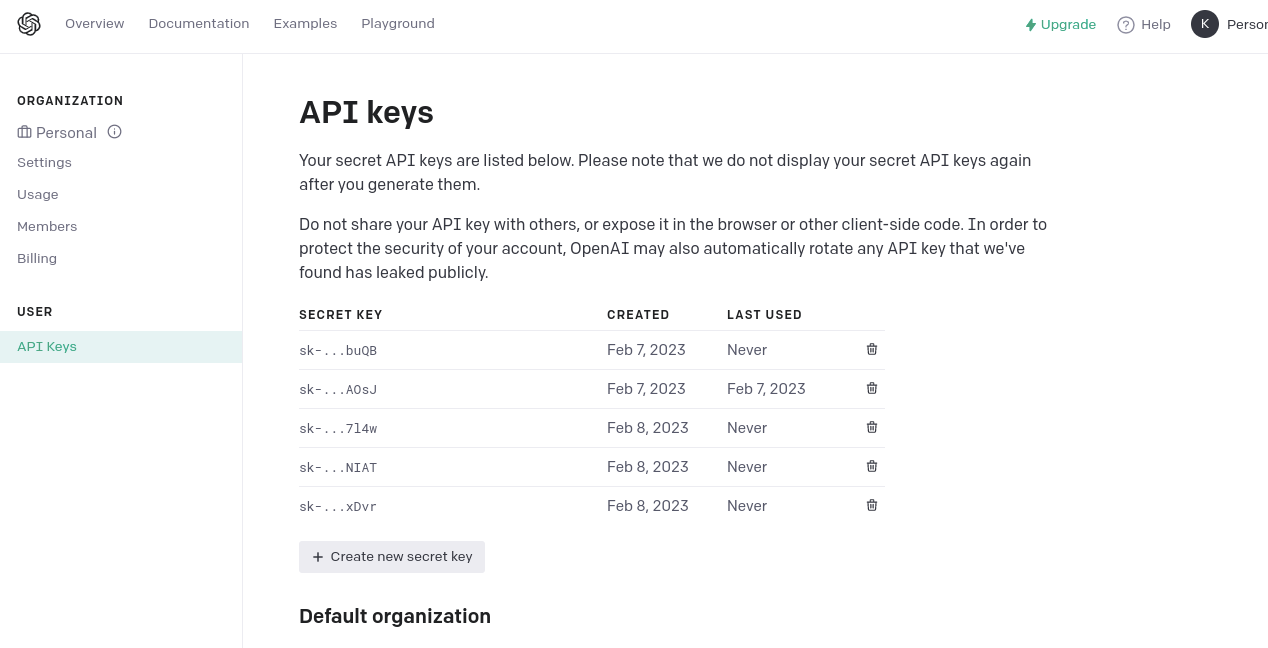View the Usage page in sidebar
This screenshot has width=1268, height=648.
38,195
